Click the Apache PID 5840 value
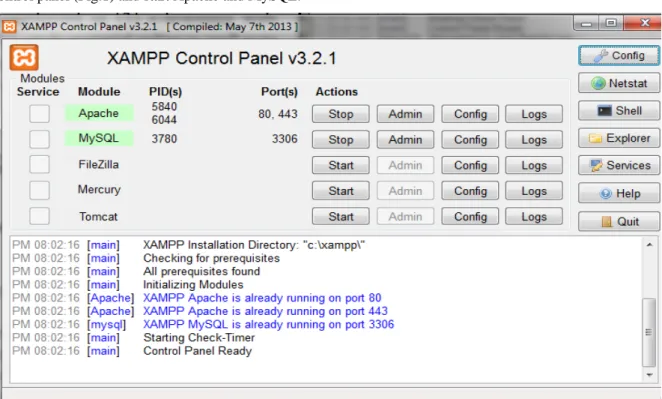 (x=164, y=106)
